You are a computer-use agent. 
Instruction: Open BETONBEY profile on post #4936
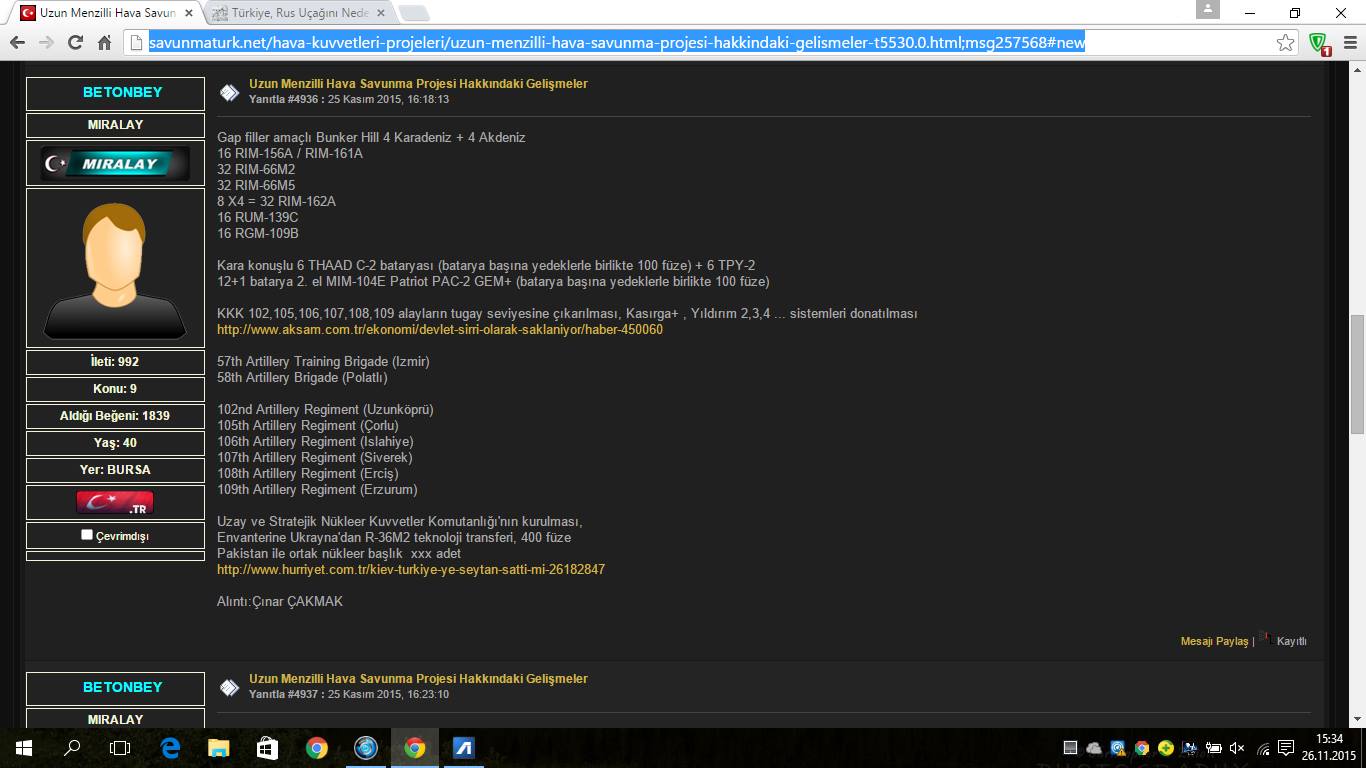[122, 92]
